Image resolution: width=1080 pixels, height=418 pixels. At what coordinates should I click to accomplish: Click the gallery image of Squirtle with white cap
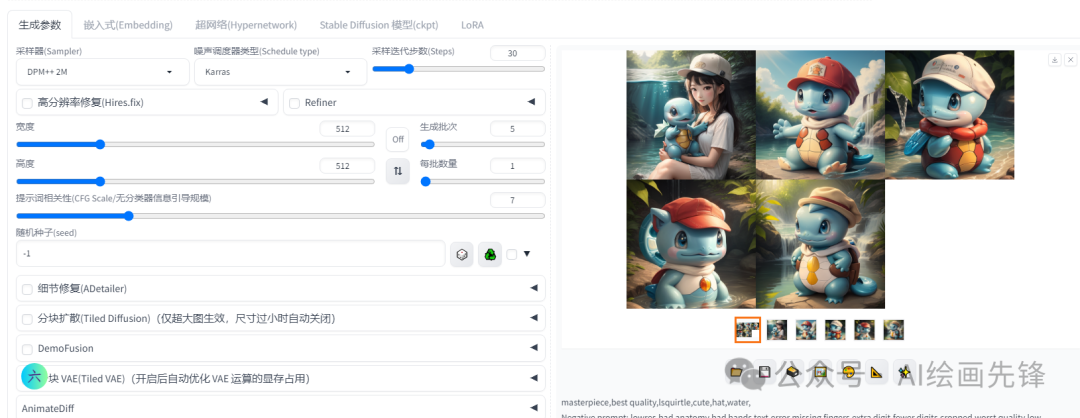(950, 114)
